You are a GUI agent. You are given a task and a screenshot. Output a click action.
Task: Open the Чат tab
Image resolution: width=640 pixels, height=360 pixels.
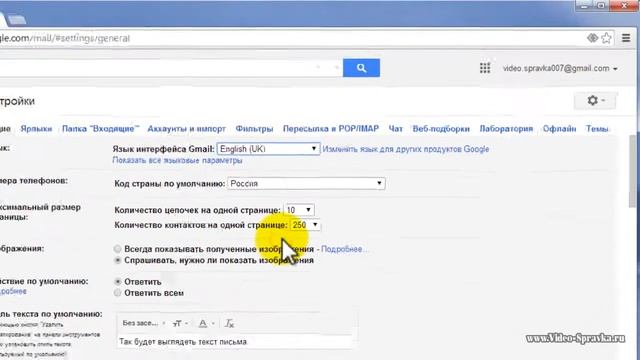point(396,129)
